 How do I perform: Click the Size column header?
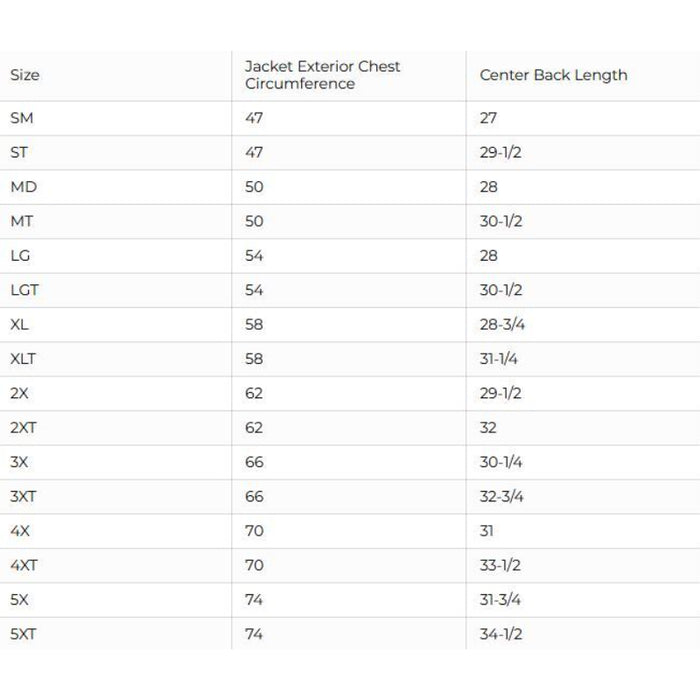[x=25, y=75]
